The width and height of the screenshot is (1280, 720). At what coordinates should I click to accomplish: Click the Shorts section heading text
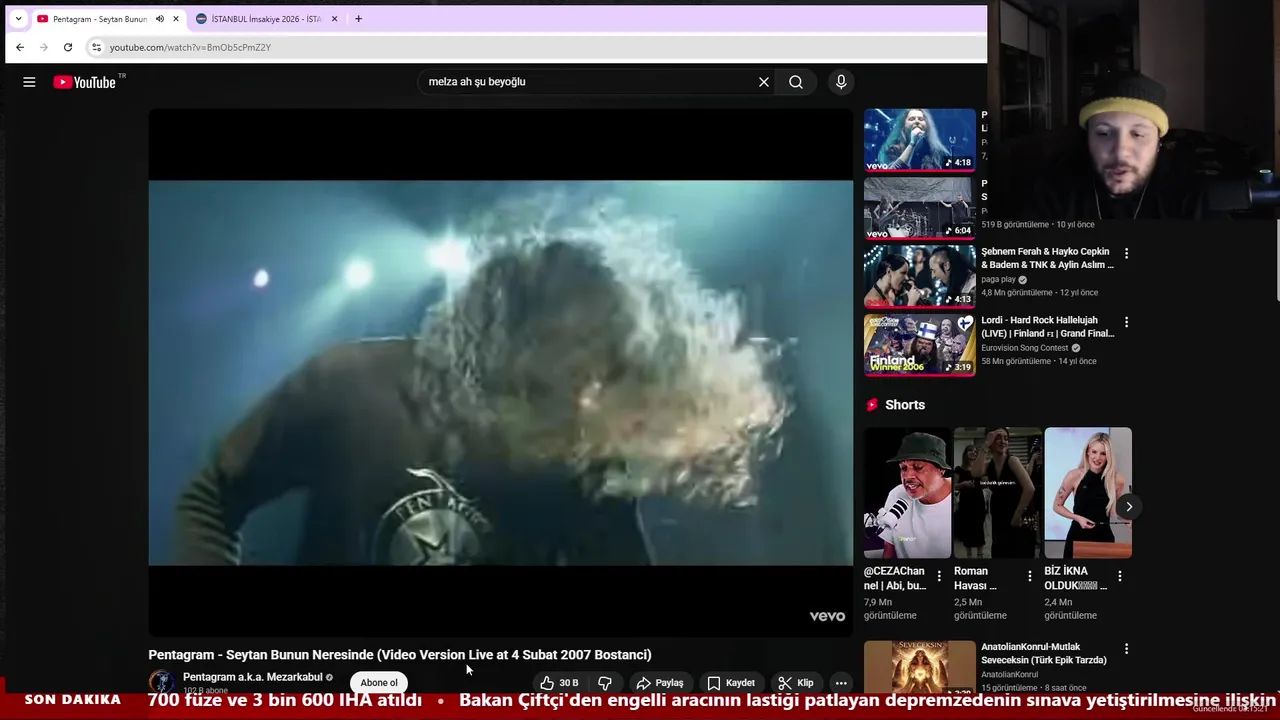click(905, 405)
